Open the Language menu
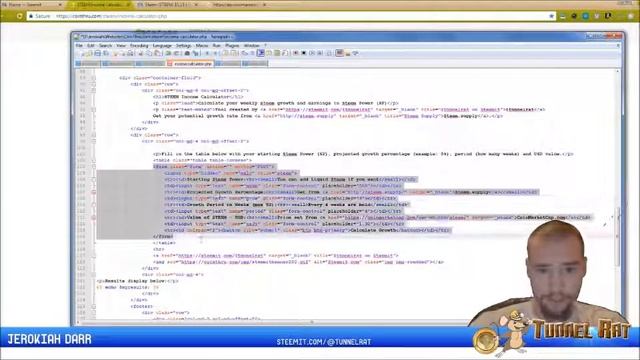The image size is (640, 360). pos(162,46)
